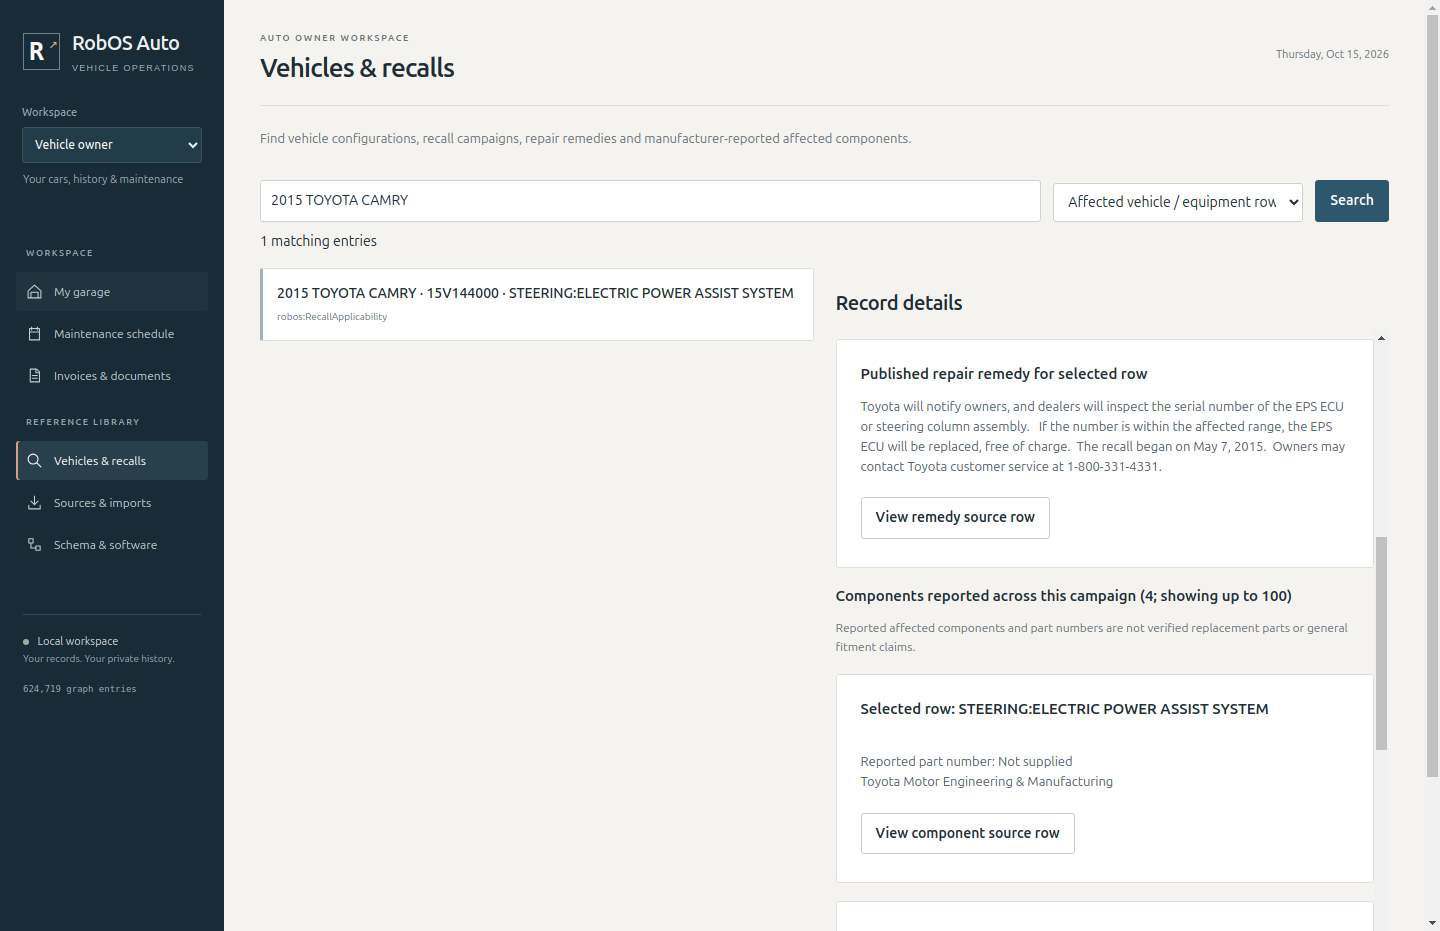This screenshot has width=1440, height=931.
Task: Click the Record details heading
Action: tap(899, 303)
